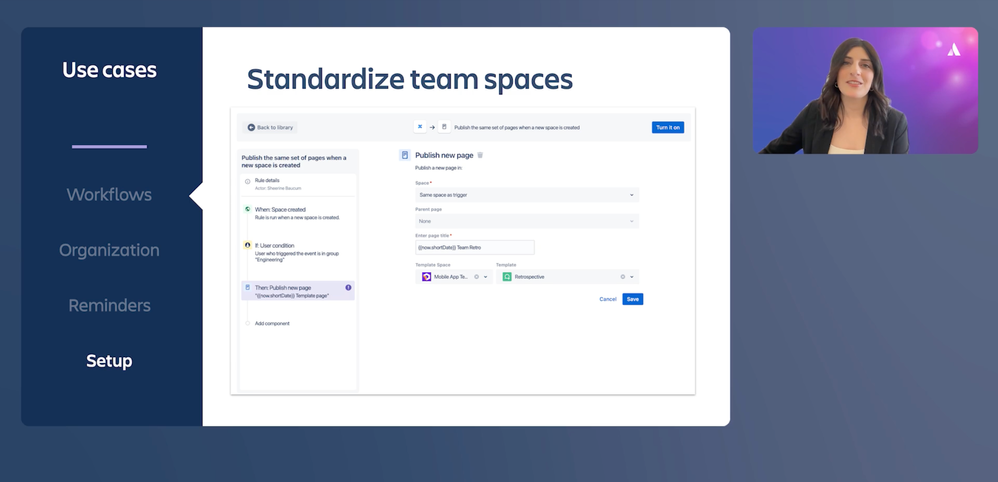Click the Use cases heading
This screenshot has width=998, height=482.
tap(109, 70)
